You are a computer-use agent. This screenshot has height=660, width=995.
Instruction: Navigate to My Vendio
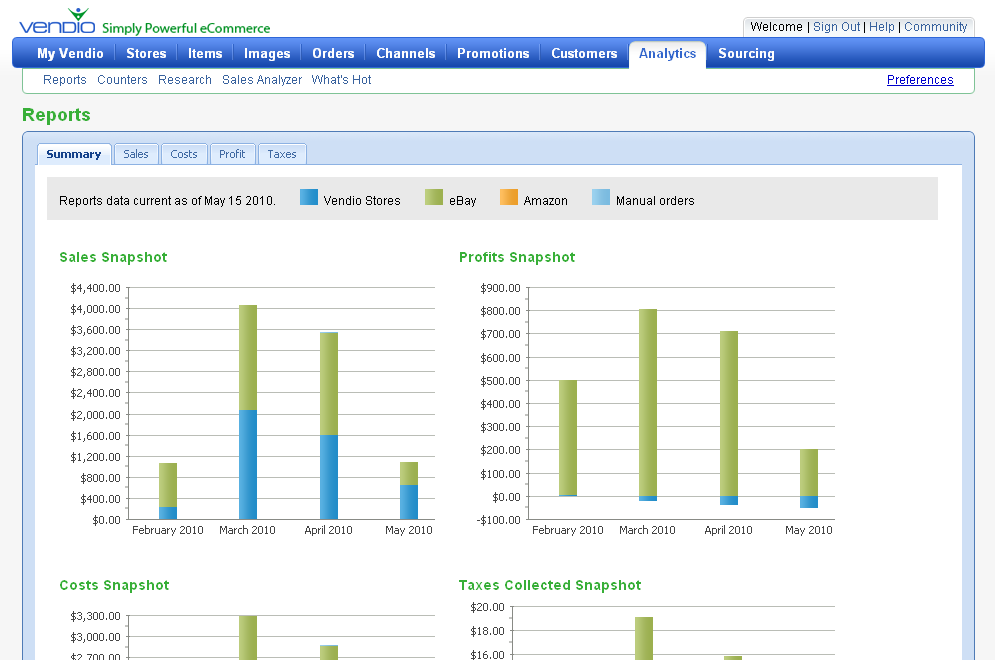[70, 54]
